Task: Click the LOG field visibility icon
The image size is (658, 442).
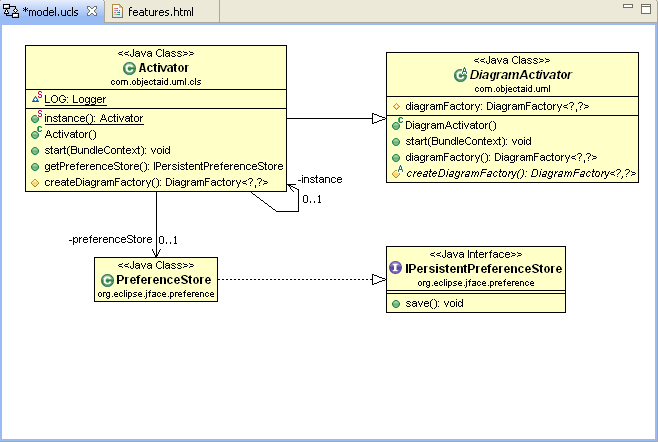Action: tap(35, 100)
